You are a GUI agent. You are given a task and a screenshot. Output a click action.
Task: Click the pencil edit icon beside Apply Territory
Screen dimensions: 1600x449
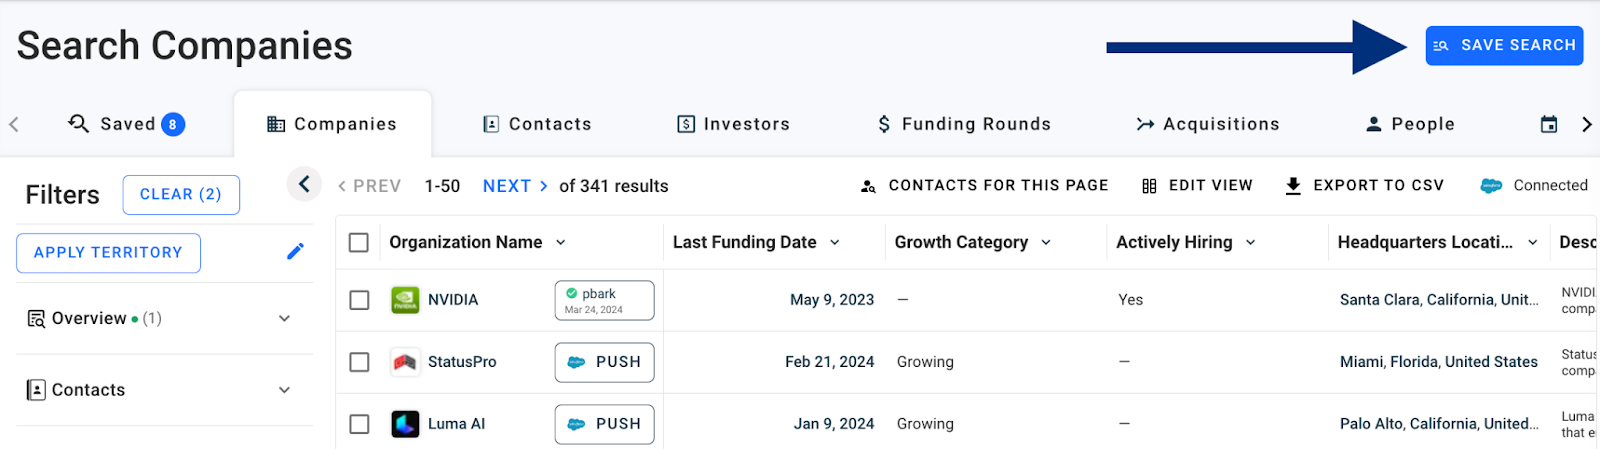[x=295, y=252]
